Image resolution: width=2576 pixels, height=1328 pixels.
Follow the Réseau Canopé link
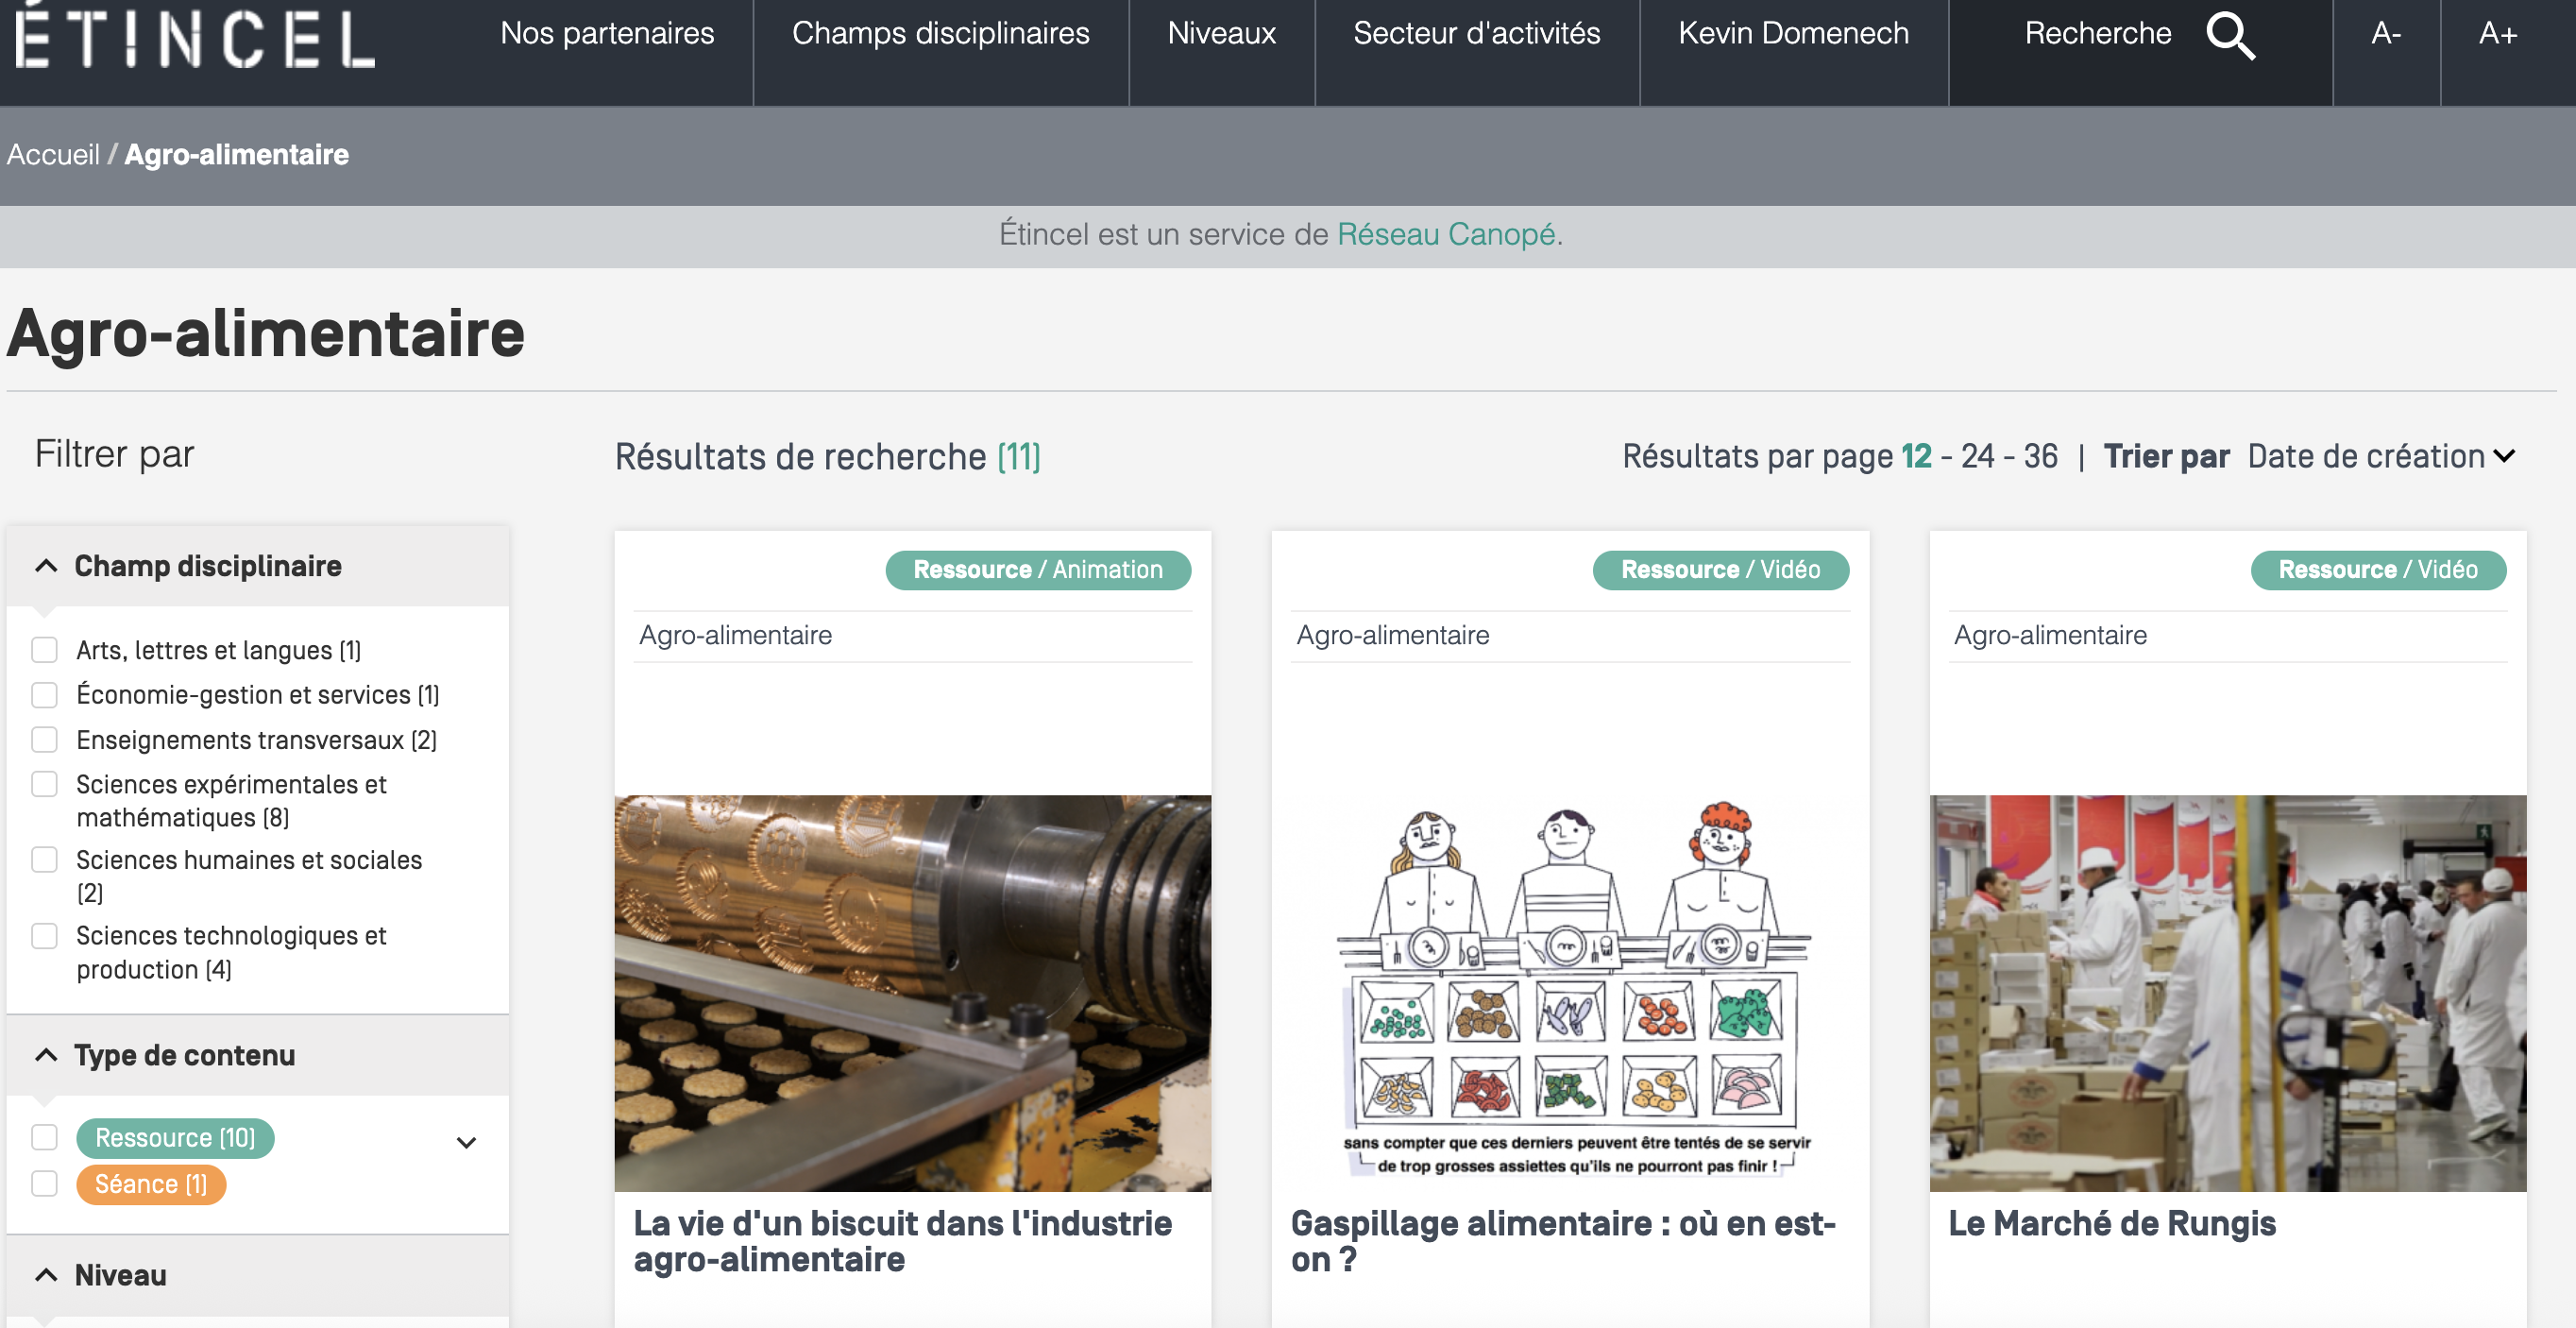coord(1445,234)
